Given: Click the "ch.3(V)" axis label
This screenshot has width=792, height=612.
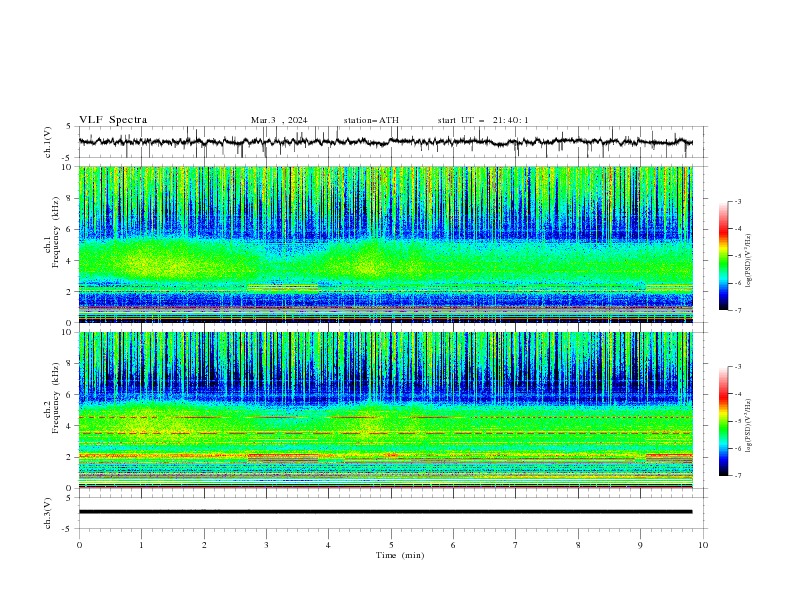Looking at the screenshot, I should [x=48, y=513].
